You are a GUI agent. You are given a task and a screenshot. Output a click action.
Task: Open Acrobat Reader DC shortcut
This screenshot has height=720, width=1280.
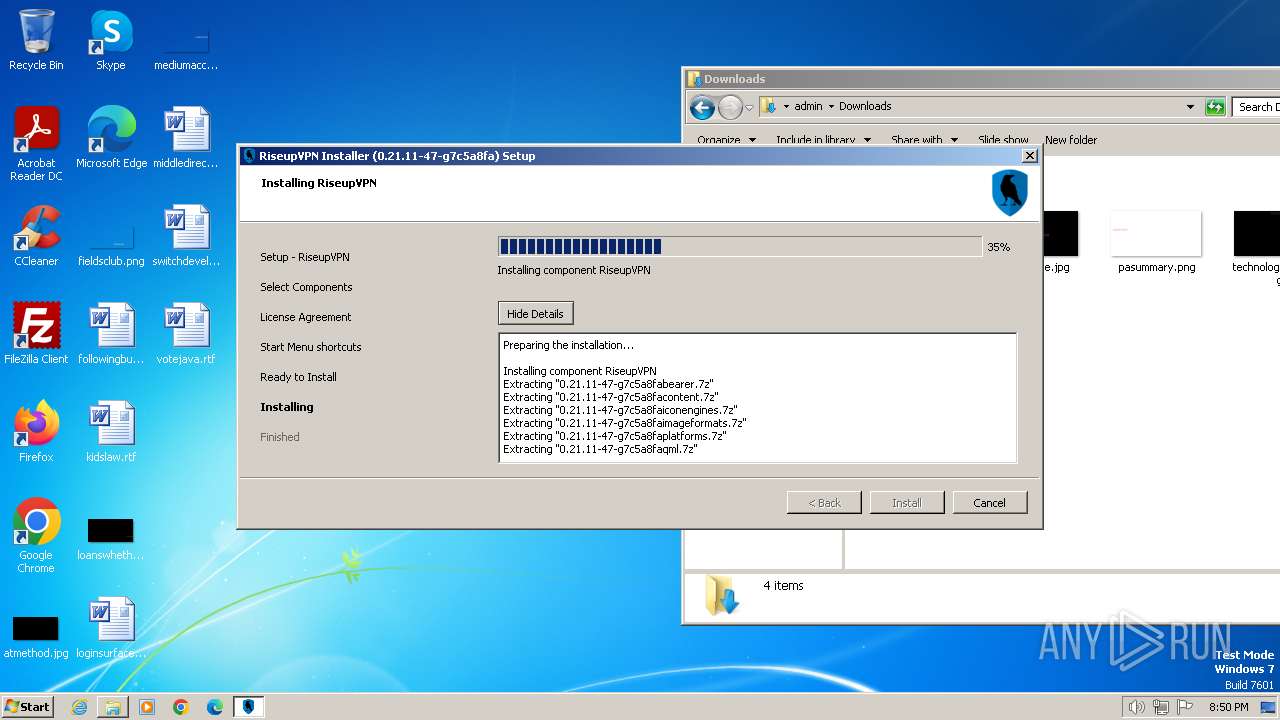coord(36,143)
